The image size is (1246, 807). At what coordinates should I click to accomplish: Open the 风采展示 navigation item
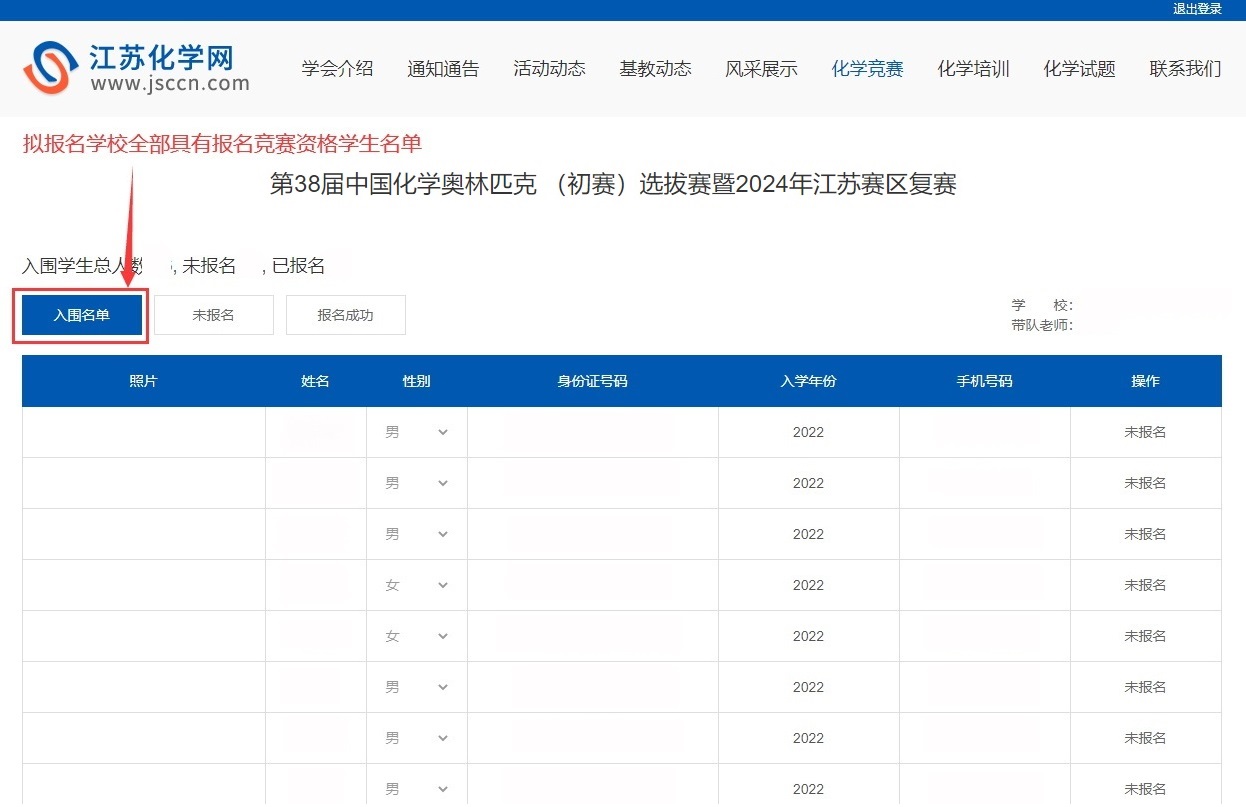(x=762, y=69)
